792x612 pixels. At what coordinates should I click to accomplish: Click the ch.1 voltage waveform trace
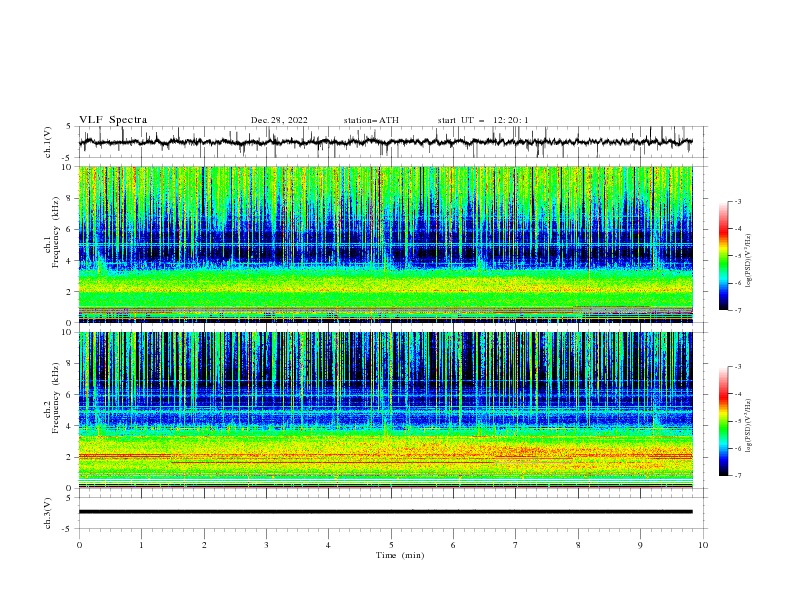click(385, 142)
